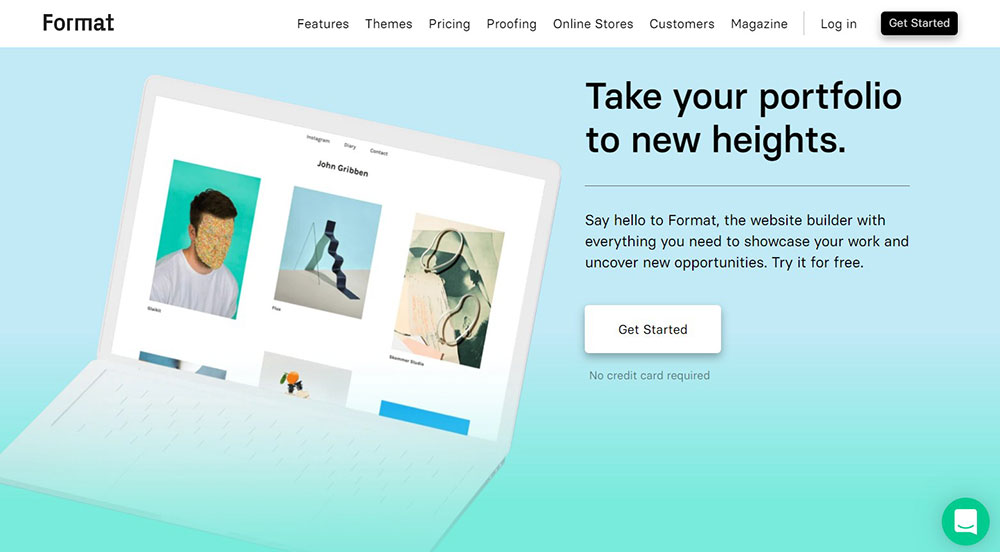Open the Features menu item
Screen dimensions: 1000x552
point(323,24)
